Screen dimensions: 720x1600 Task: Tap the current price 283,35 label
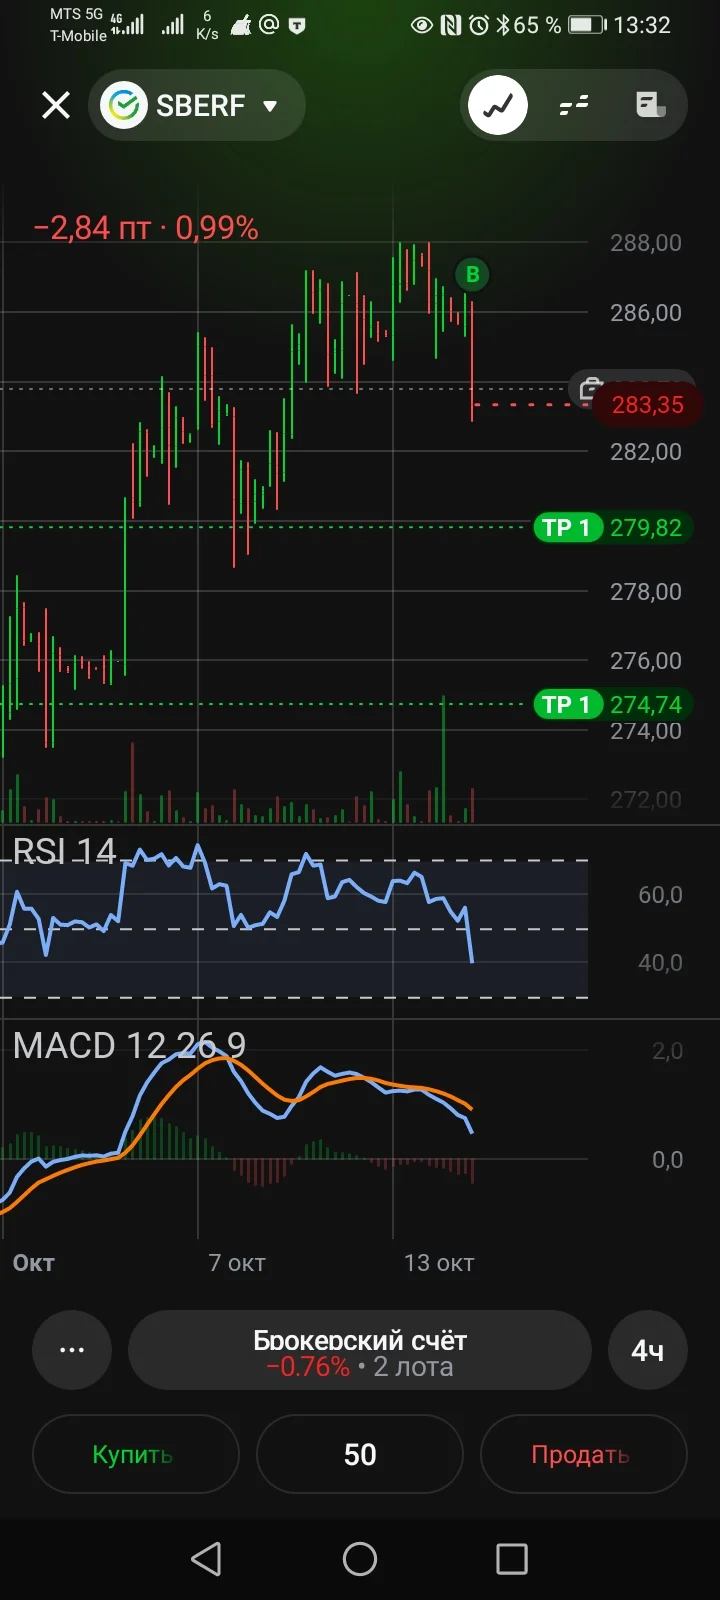[x=647, y=405]
